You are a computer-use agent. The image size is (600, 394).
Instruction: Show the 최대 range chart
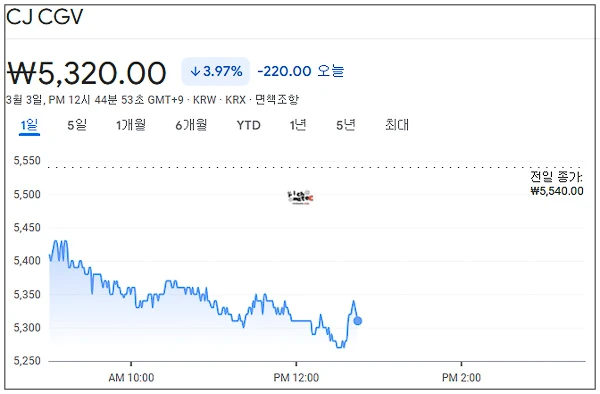pos(397,125)
